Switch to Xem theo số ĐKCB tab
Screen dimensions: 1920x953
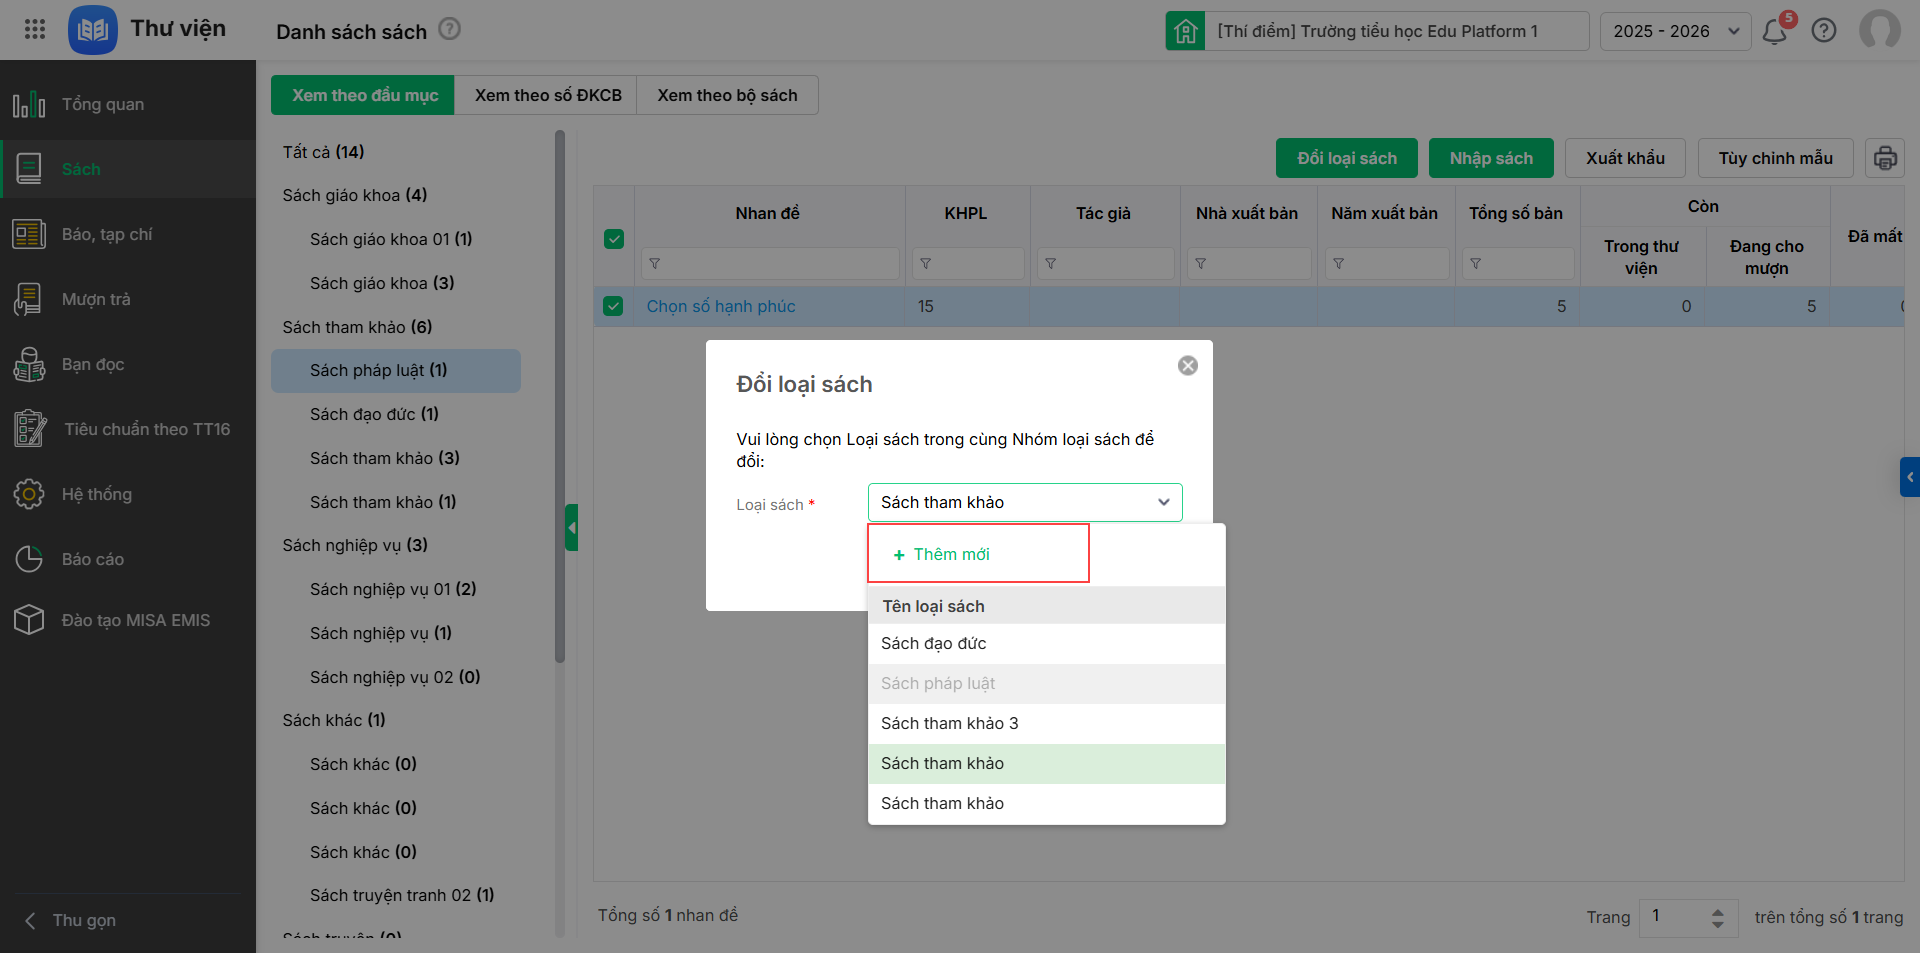[x=547, y=95]
